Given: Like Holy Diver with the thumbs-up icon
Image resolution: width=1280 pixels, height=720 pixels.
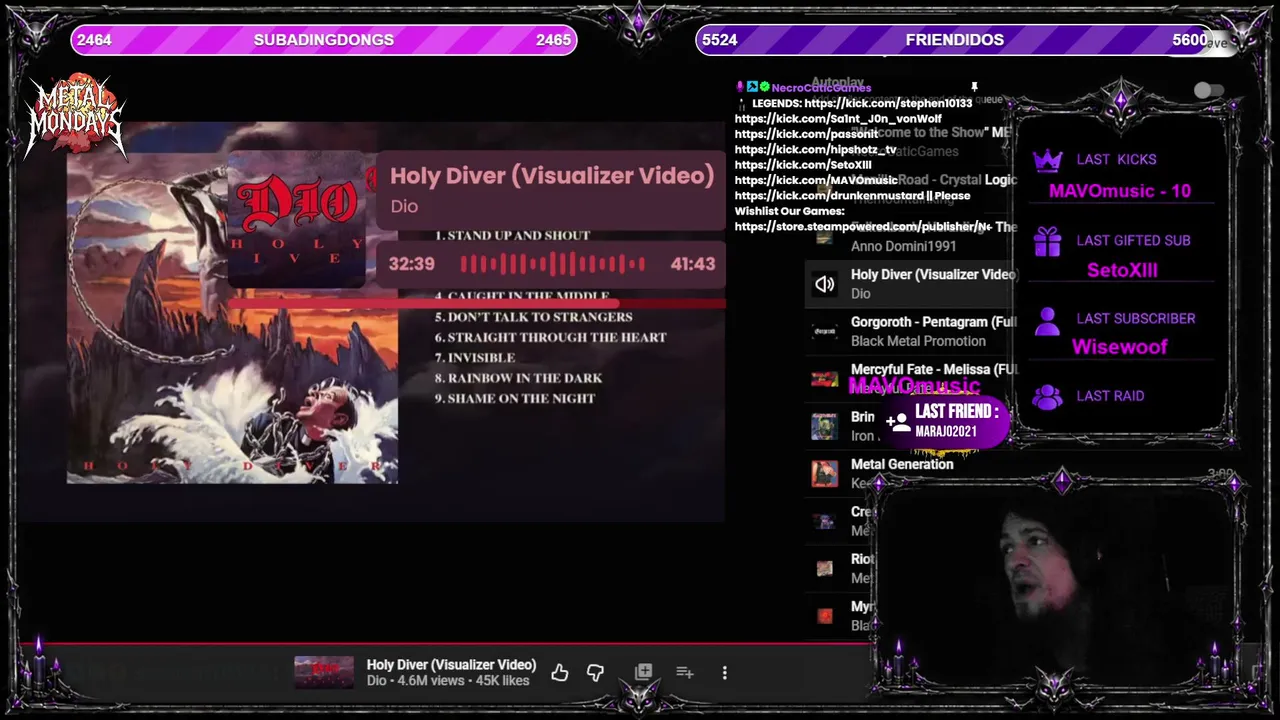Looking at the screenshot, I should (x=559, y=673).
